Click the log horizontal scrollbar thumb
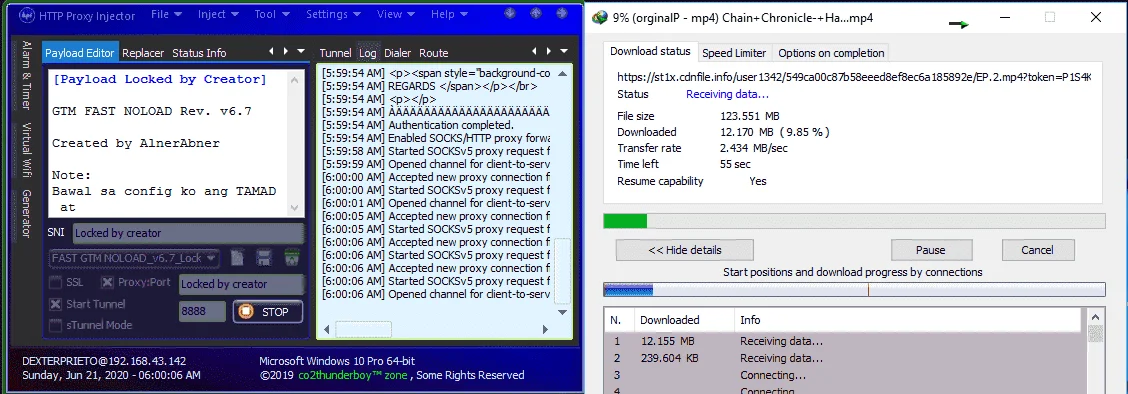1128x394 pixels. click(363, 329)
